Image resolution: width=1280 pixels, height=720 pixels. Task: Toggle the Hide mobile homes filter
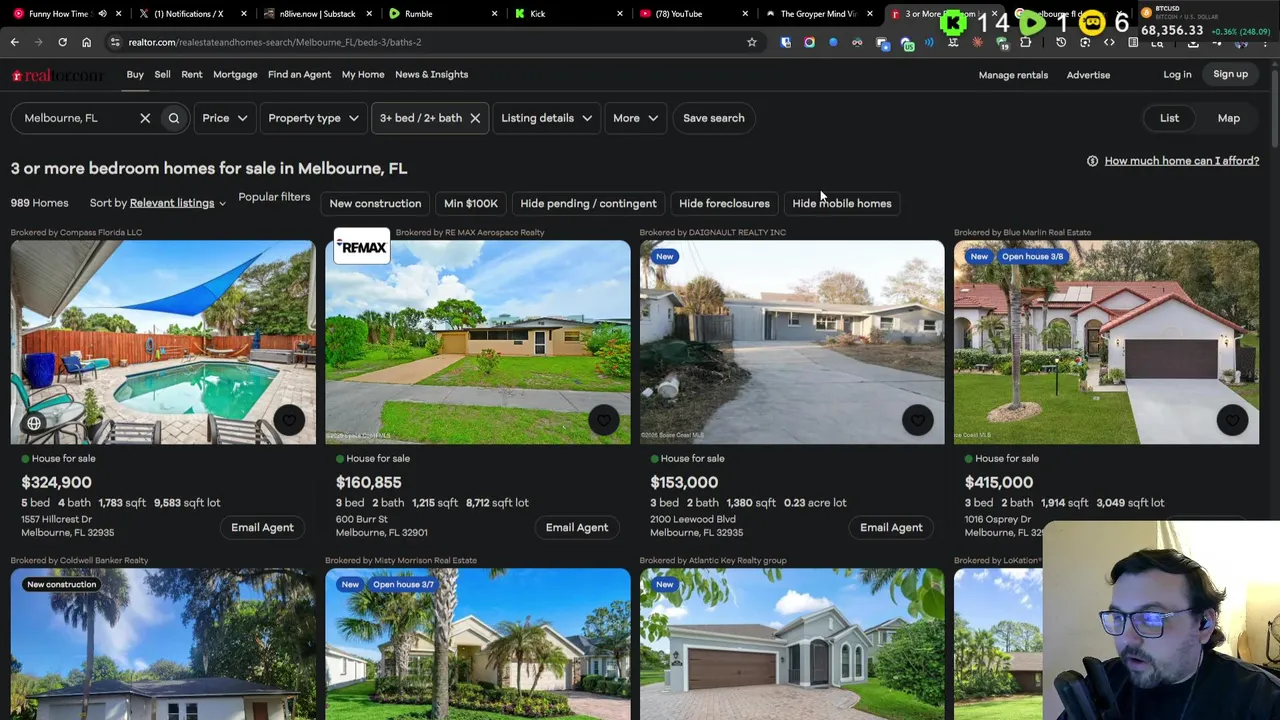coord(841,203)
